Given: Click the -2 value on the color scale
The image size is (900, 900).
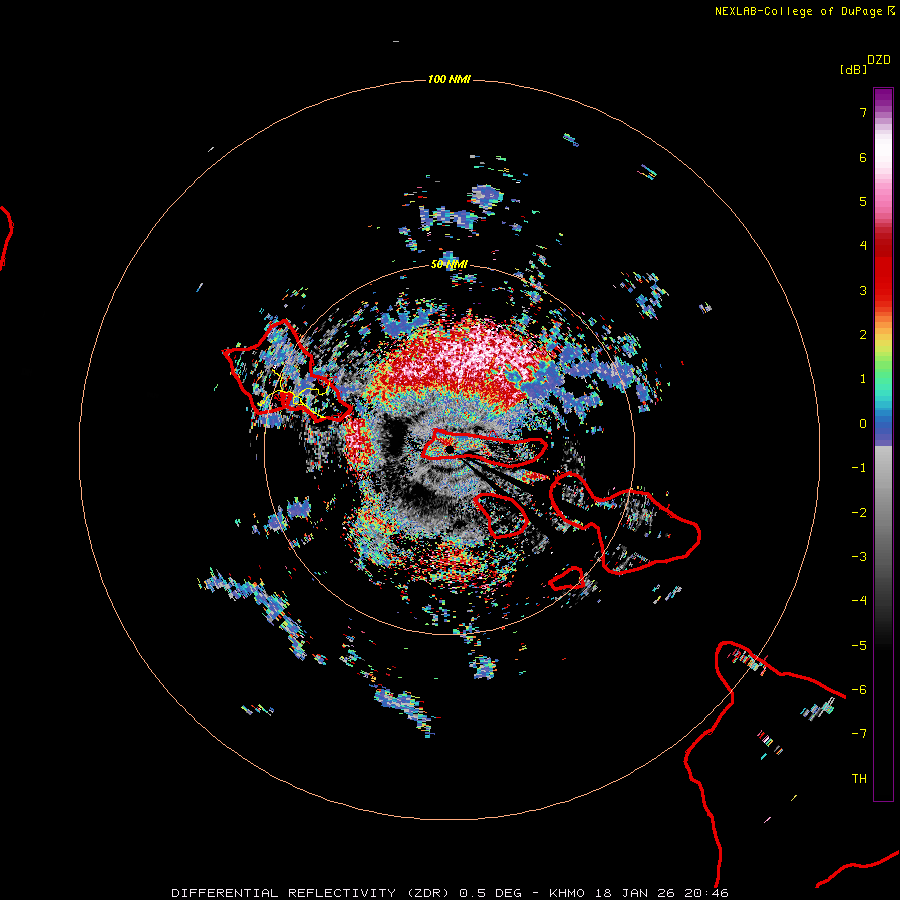Looking at the screenshot, I should point(859,513).
